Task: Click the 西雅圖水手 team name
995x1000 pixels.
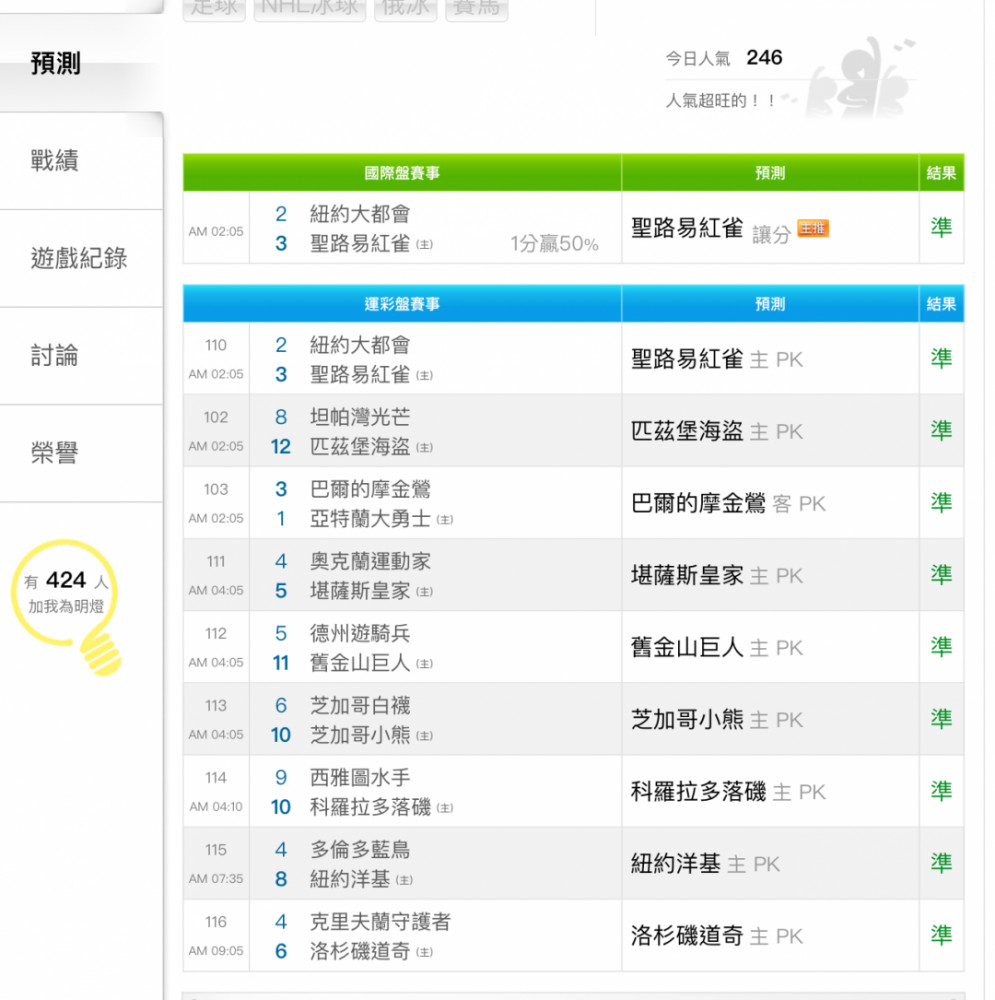Action: 360,777
